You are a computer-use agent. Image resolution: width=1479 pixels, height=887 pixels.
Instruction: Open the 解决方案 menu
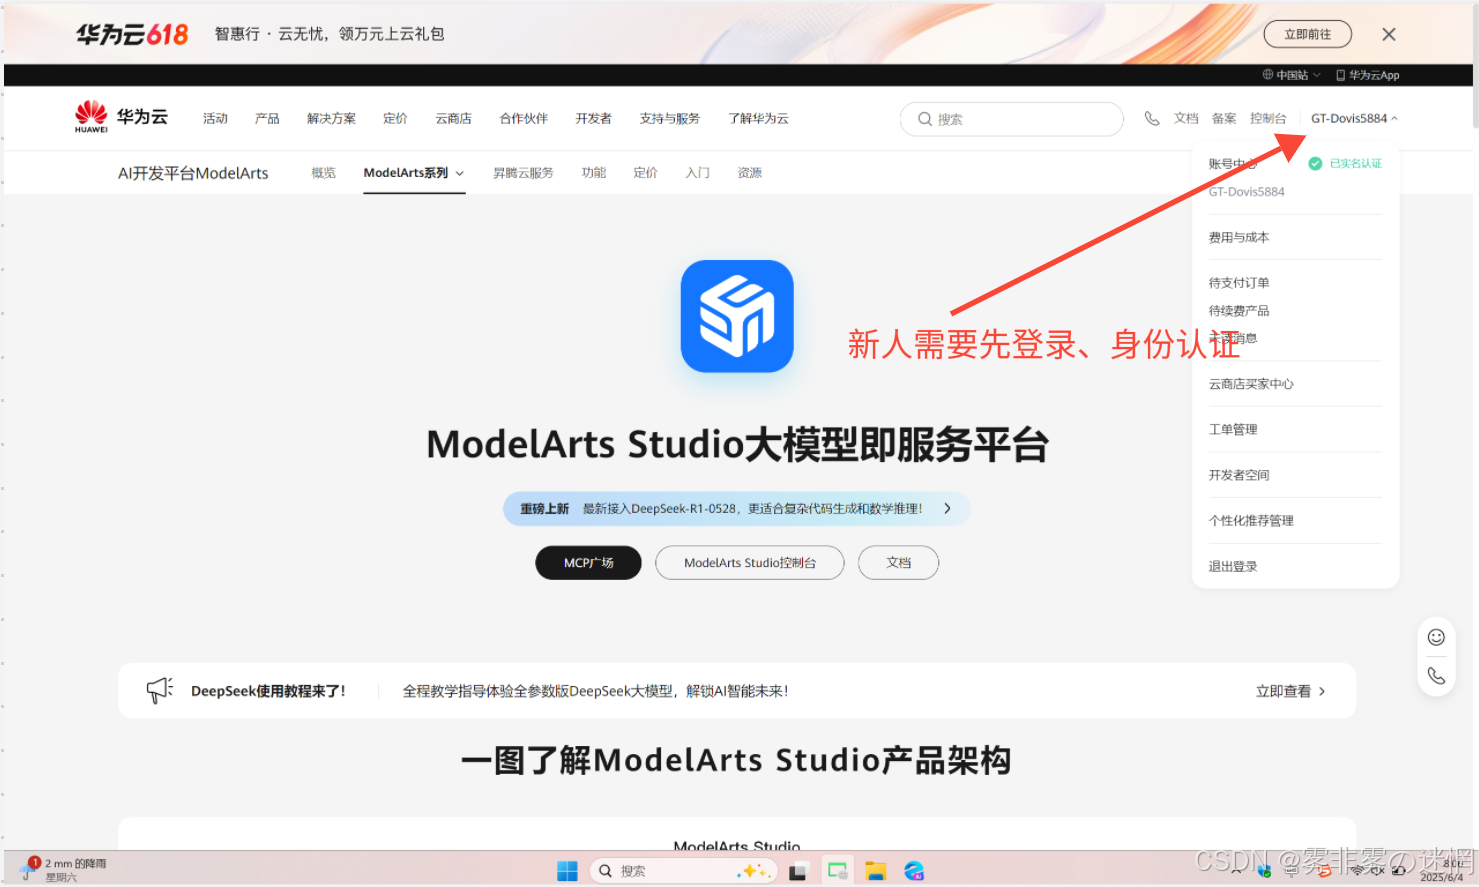point(331,118)
